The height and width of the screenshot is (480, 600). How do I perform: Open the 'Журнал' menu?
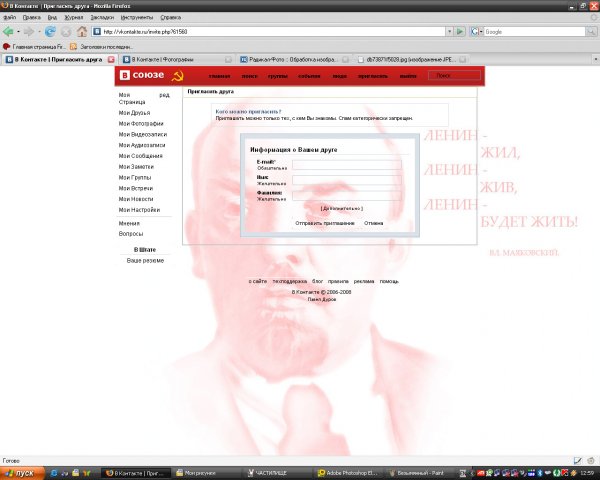(x=73, y=17)
